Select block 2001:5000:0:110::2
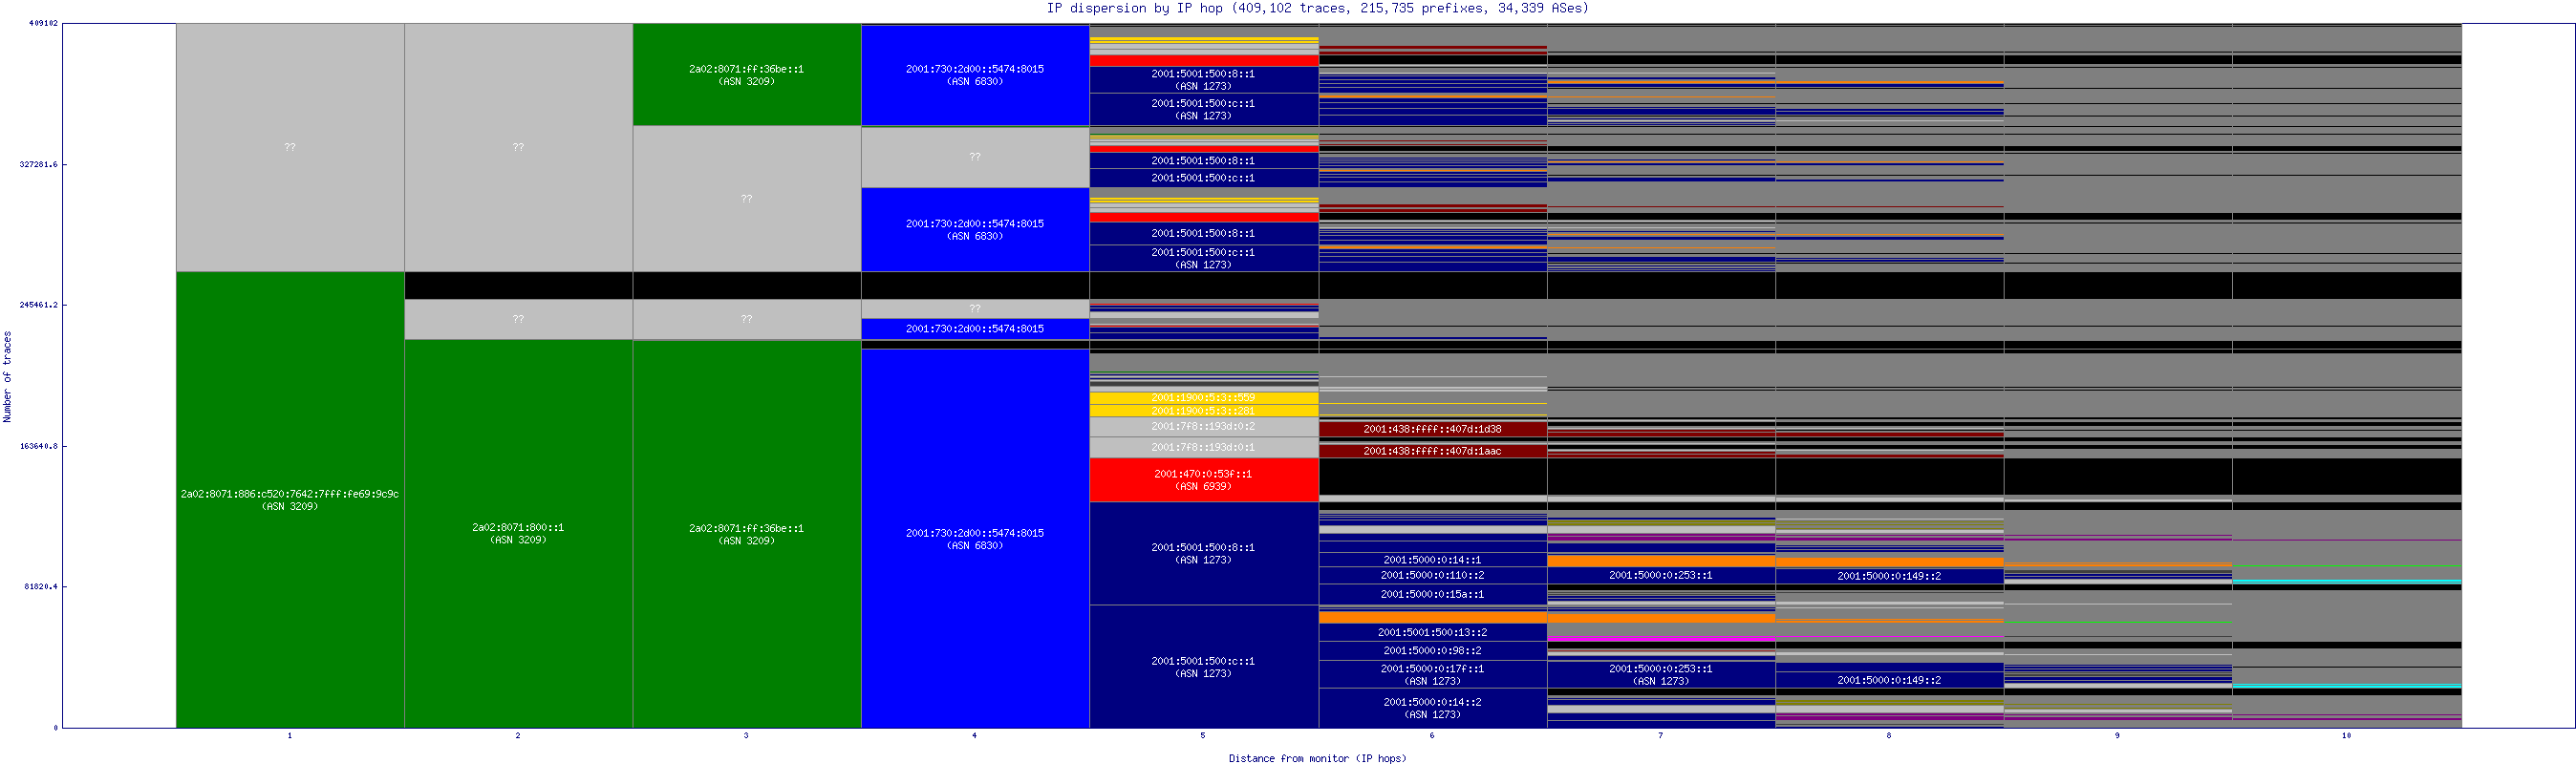This screenshot has height=764, width=2576. (1433, 576)
